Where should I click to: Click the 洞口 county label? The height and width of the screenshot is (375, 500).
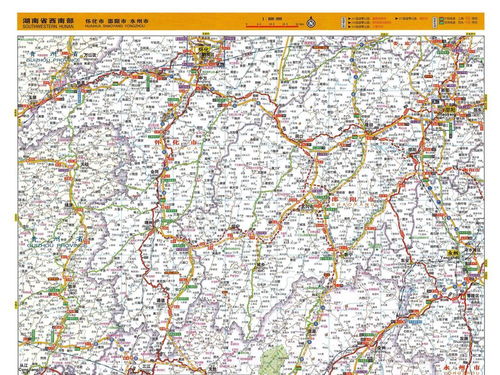tap(299, 136)
